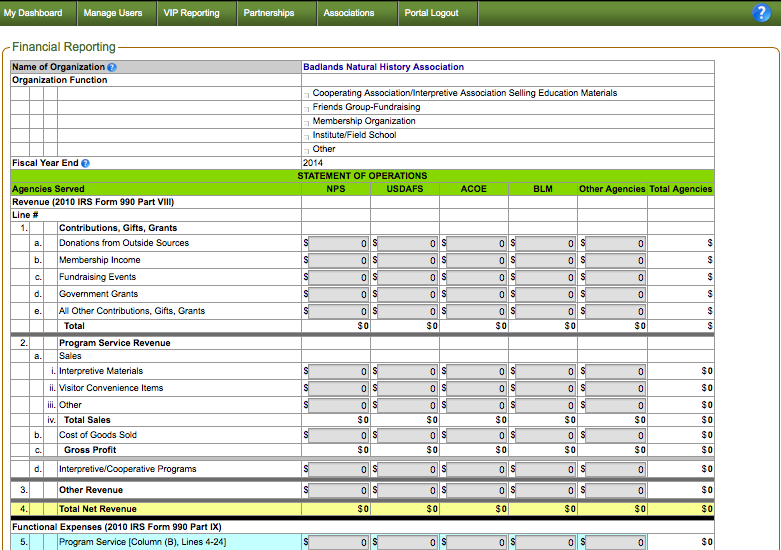This screenshot has height=550, width=781.
Task: Click NPS field for Donations from Outside Sources
Action: tap(339, 243)
